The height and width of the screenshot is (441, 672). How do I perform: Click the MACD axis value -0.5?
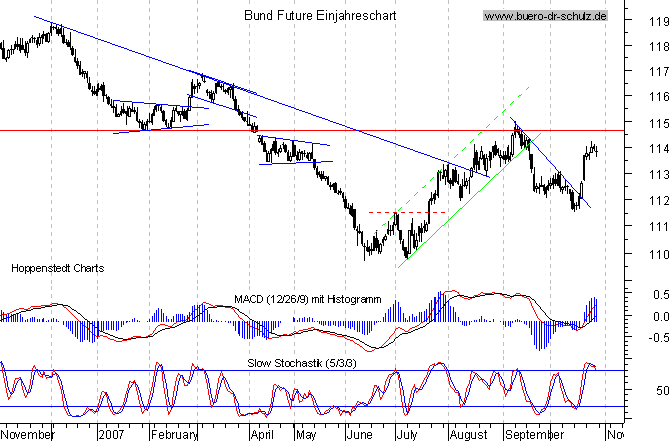coord(659,337)
